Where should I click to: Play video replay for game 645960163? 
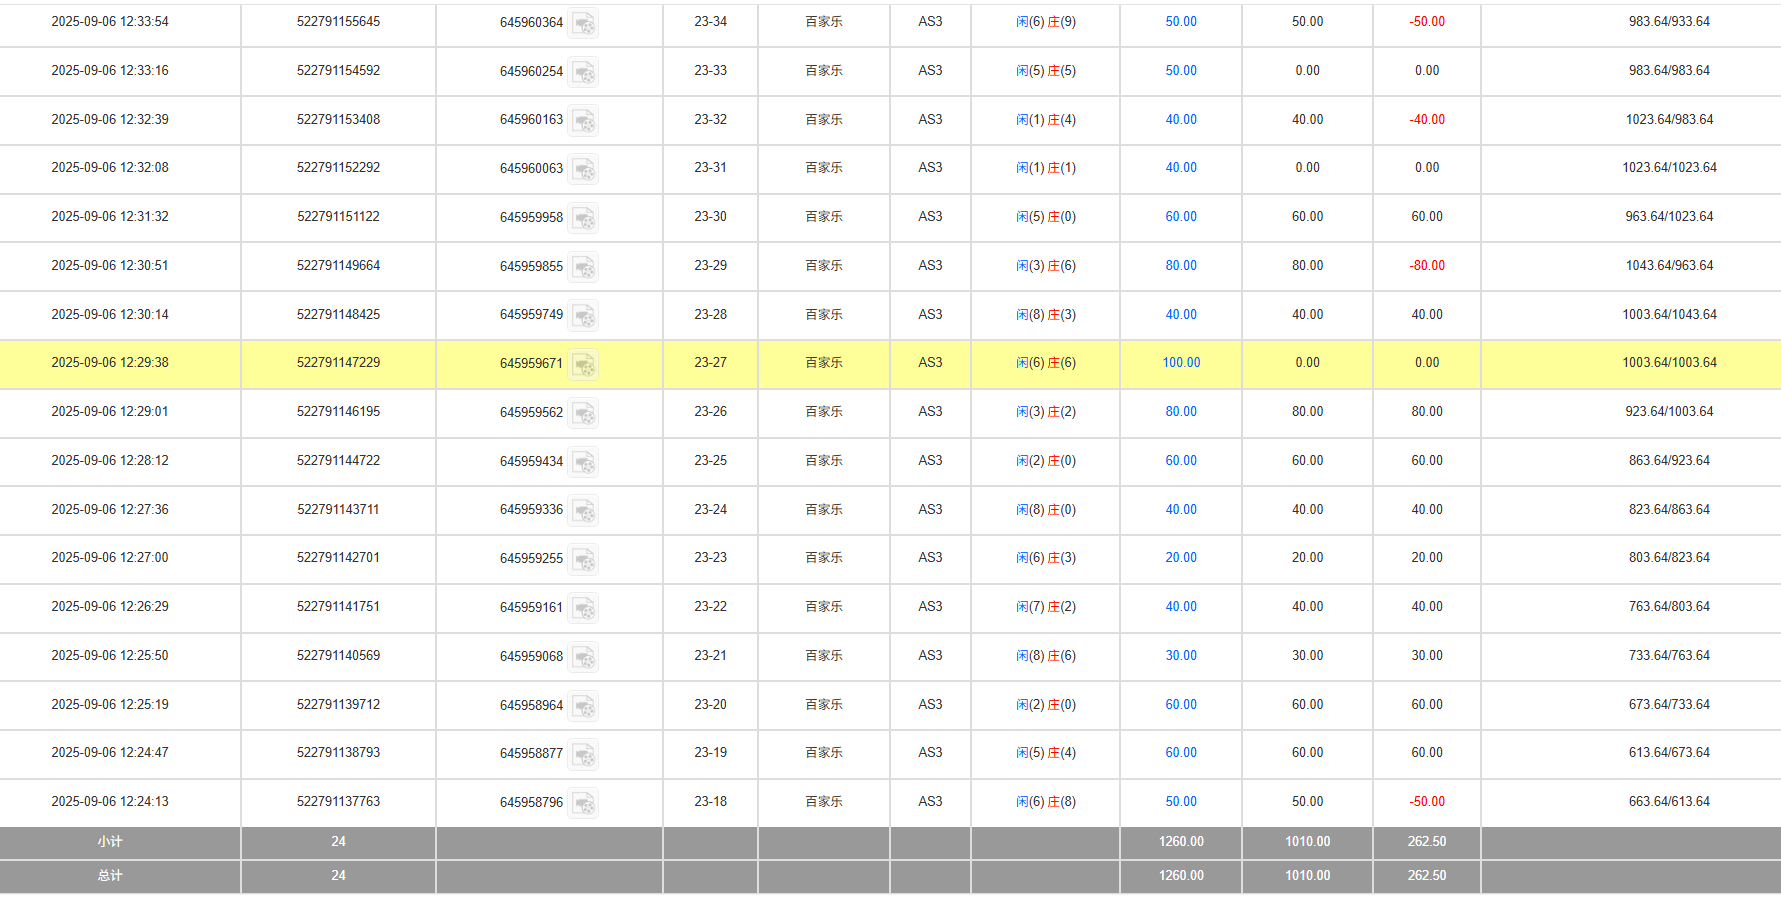(583, 121)
